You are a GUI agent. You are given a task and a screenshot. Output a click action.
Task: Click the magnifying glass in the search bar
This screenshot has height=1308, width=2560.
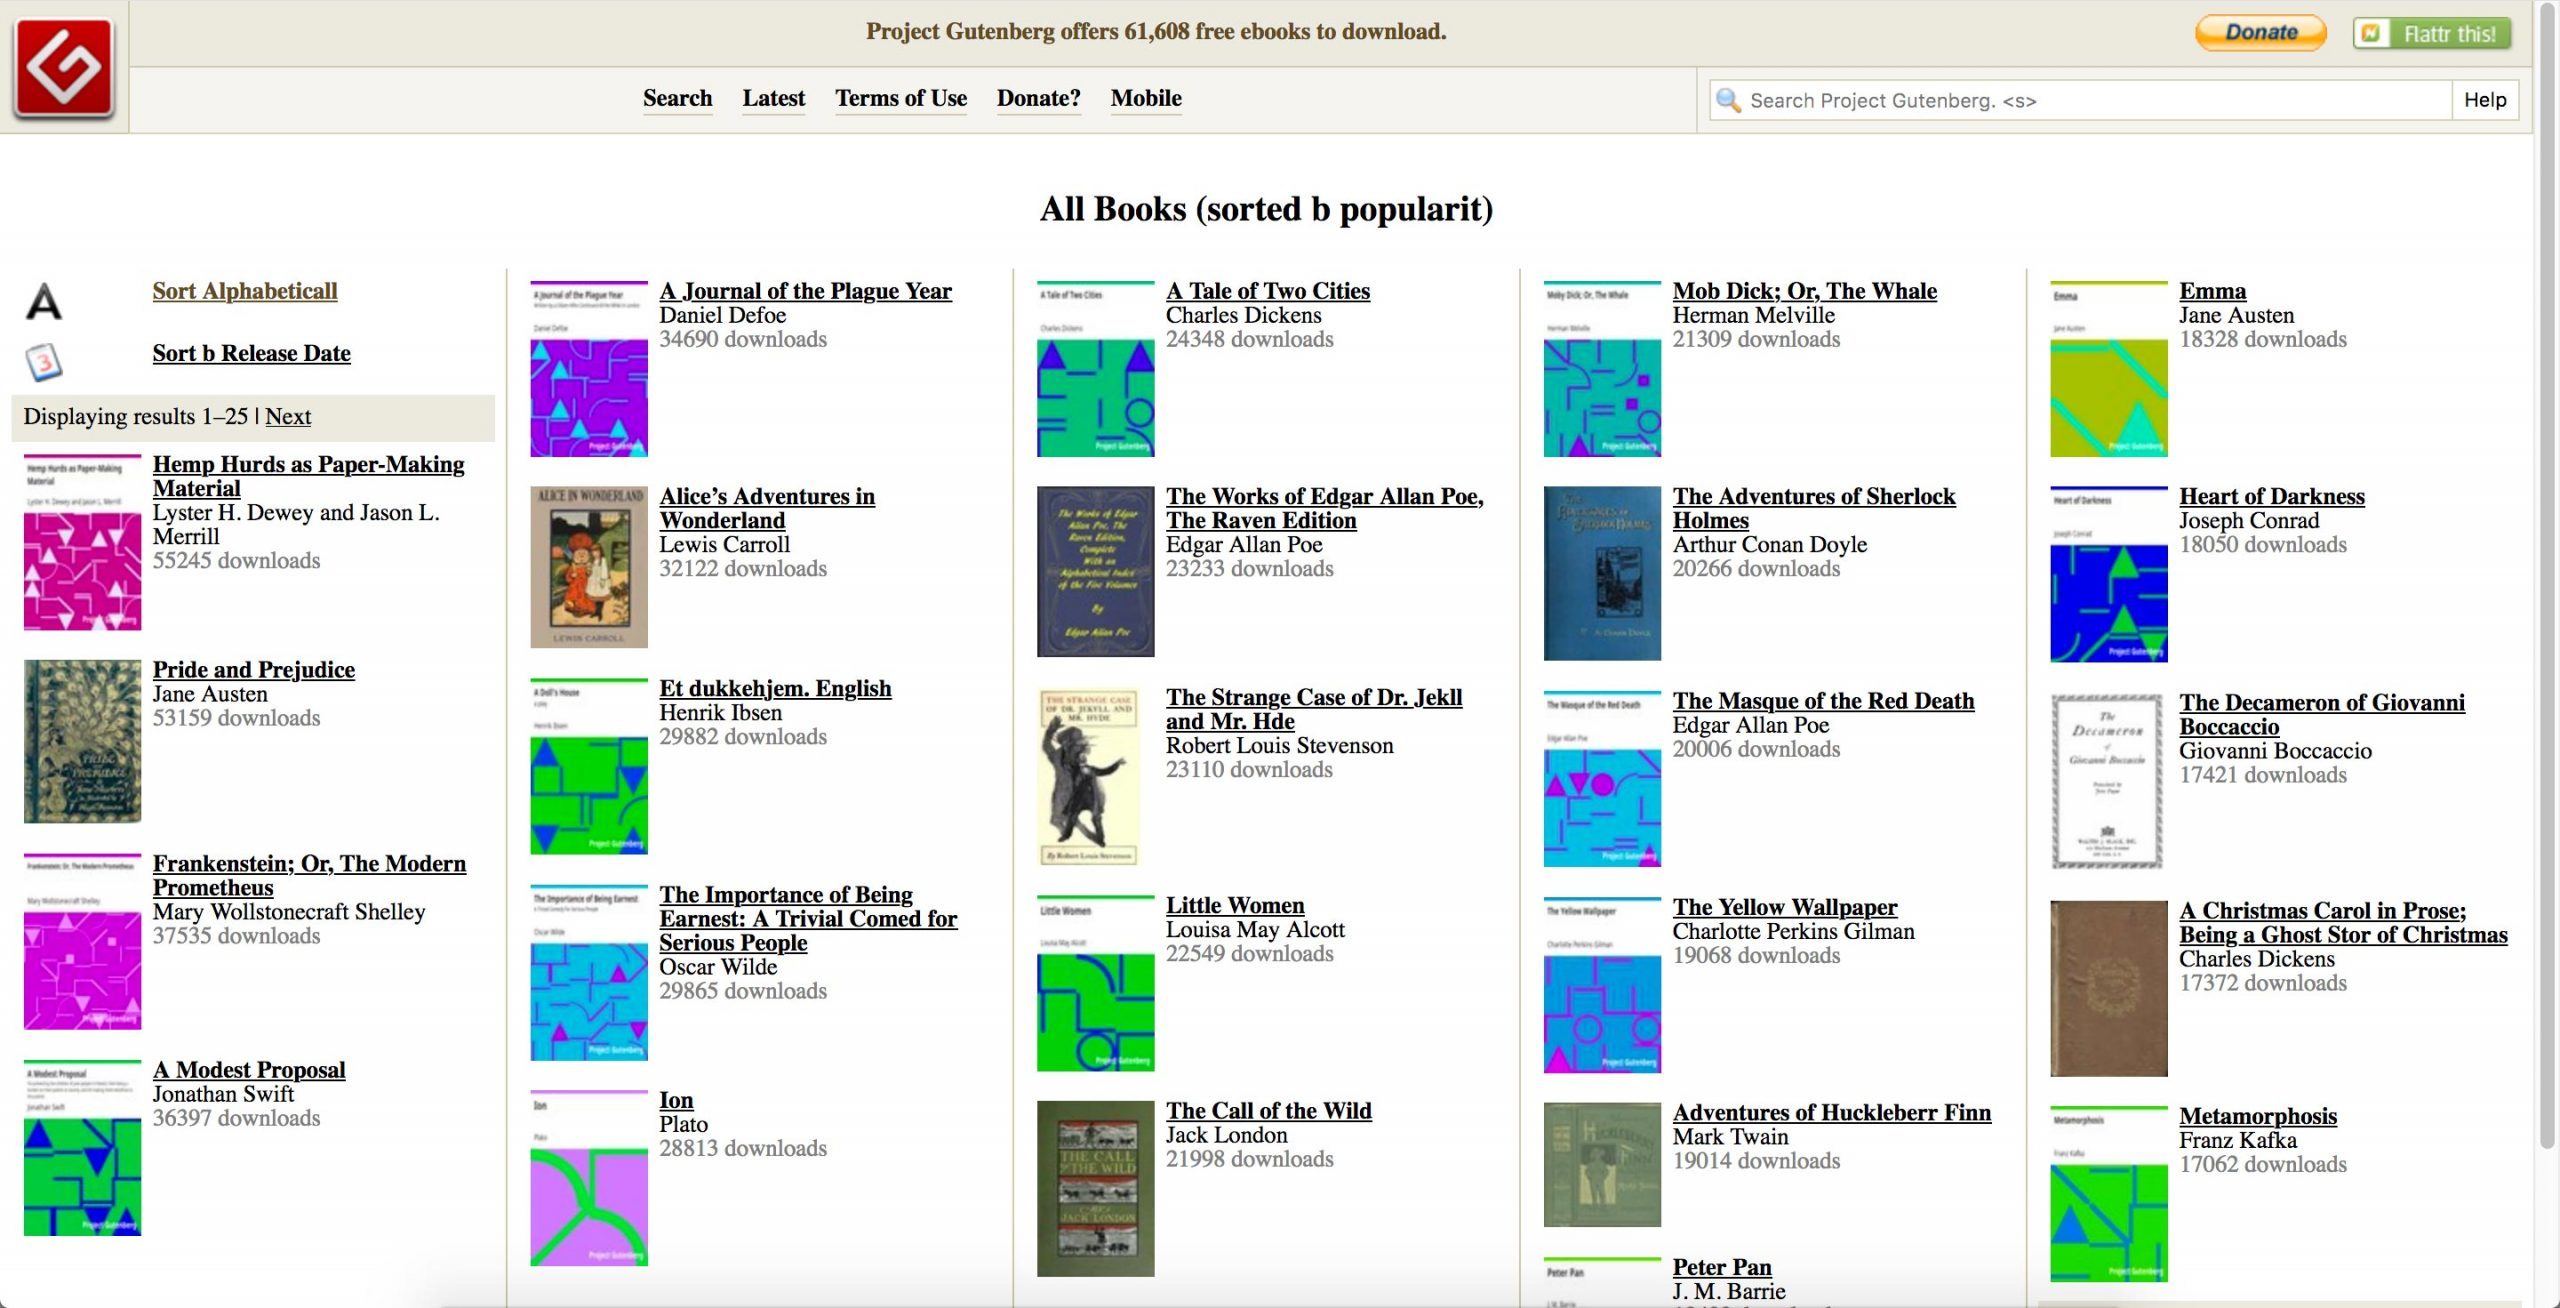click(1731, 100)
